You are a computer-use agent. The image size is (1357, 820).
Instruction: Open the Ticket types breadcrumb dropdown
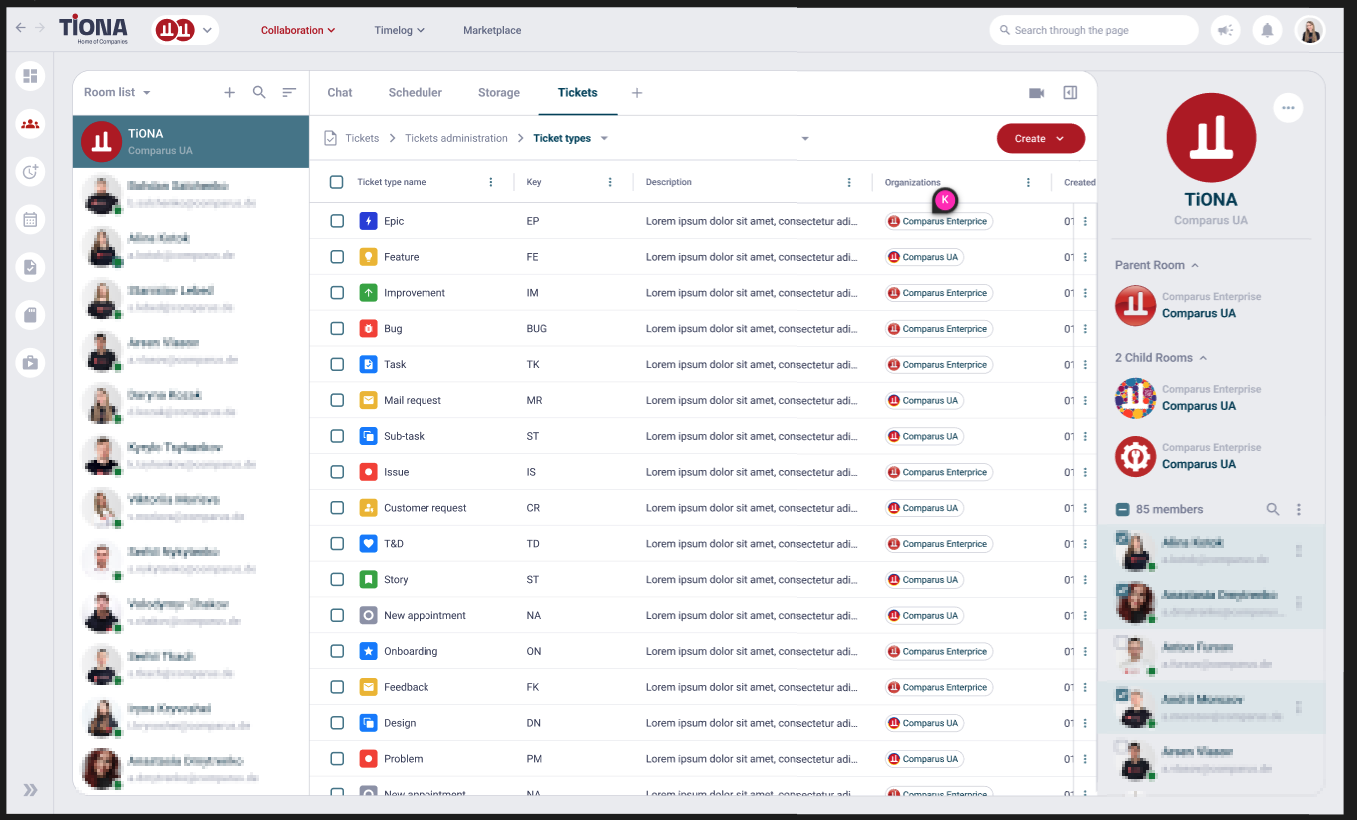(x=604, y=138)
